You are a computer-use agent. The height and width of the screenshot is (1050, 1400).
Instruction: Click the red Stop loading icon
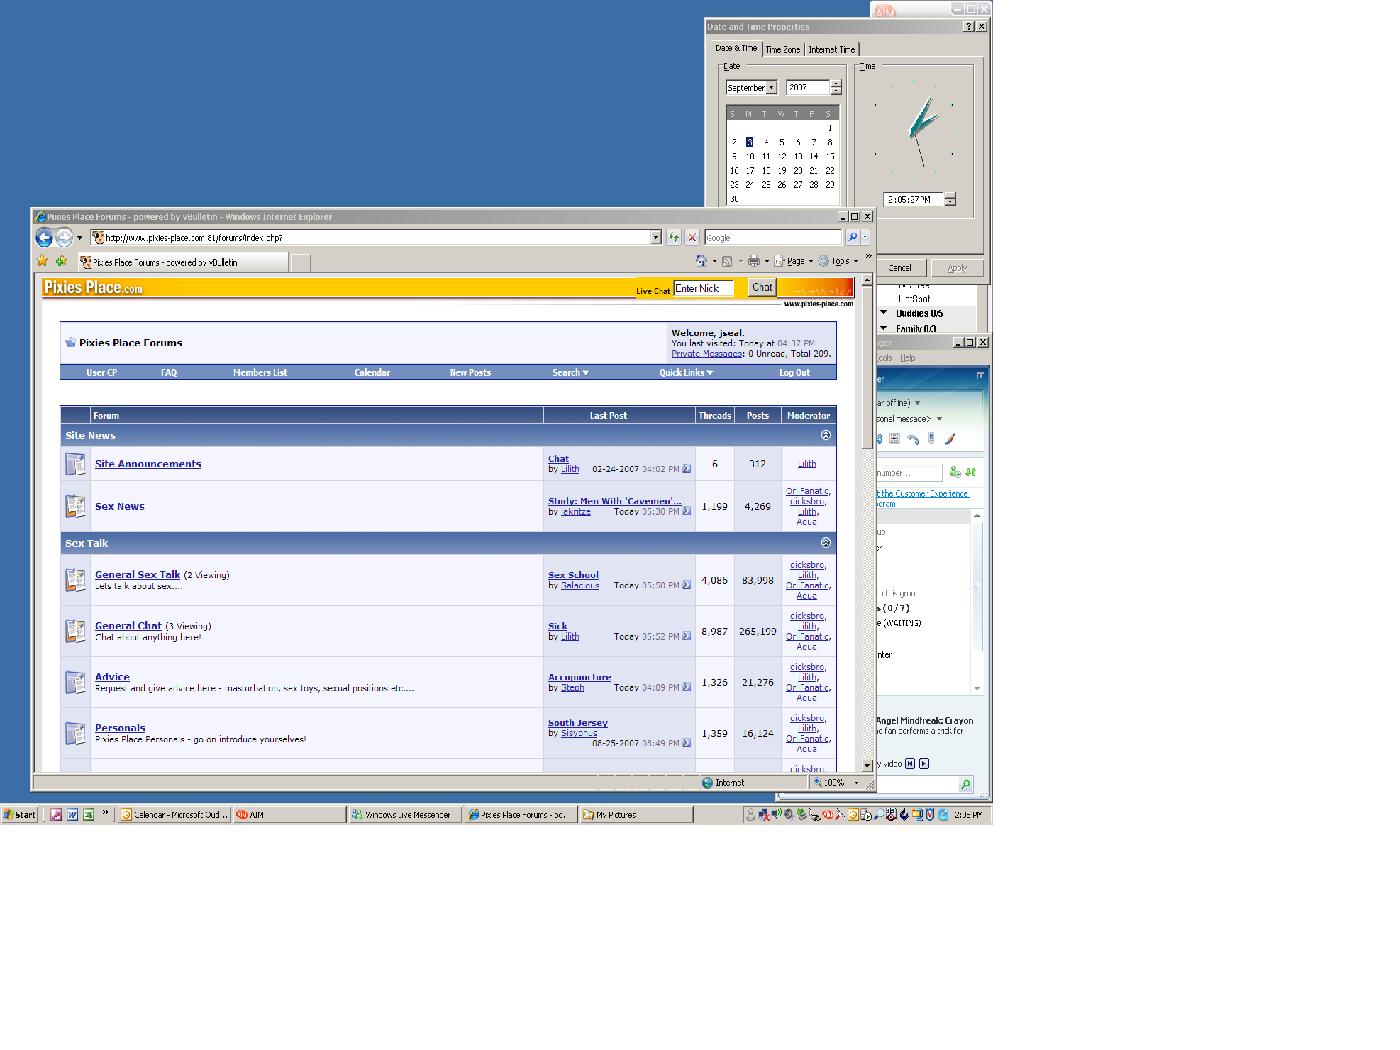691,238
